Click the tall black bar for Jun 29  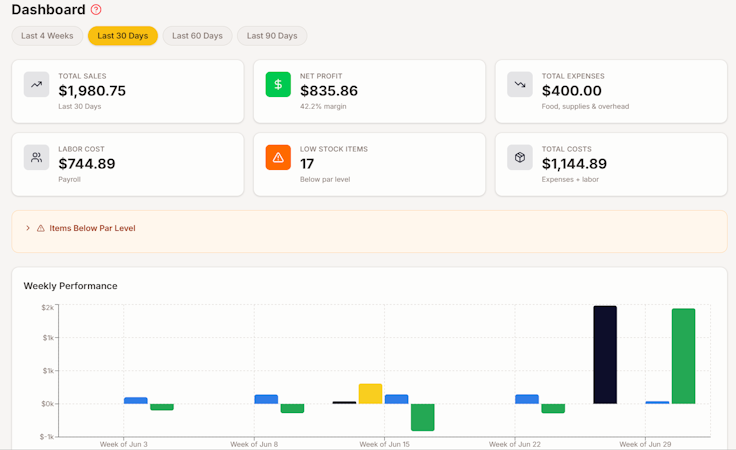[x=605, y=355]
